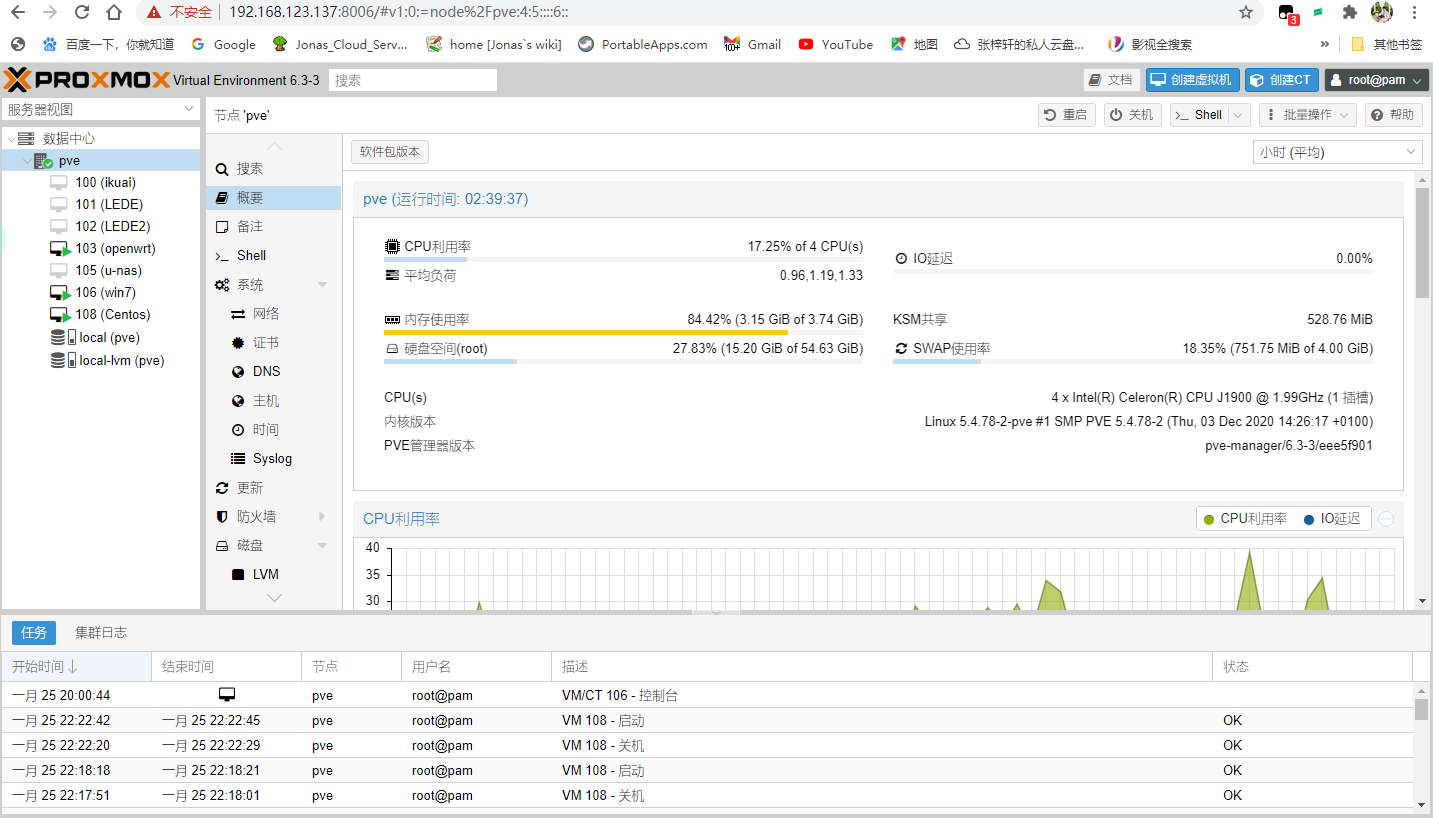This screenshot has height=818, width=1433.
Task: Click the 软件包版本 button
Action: click(x=390, y=152)
